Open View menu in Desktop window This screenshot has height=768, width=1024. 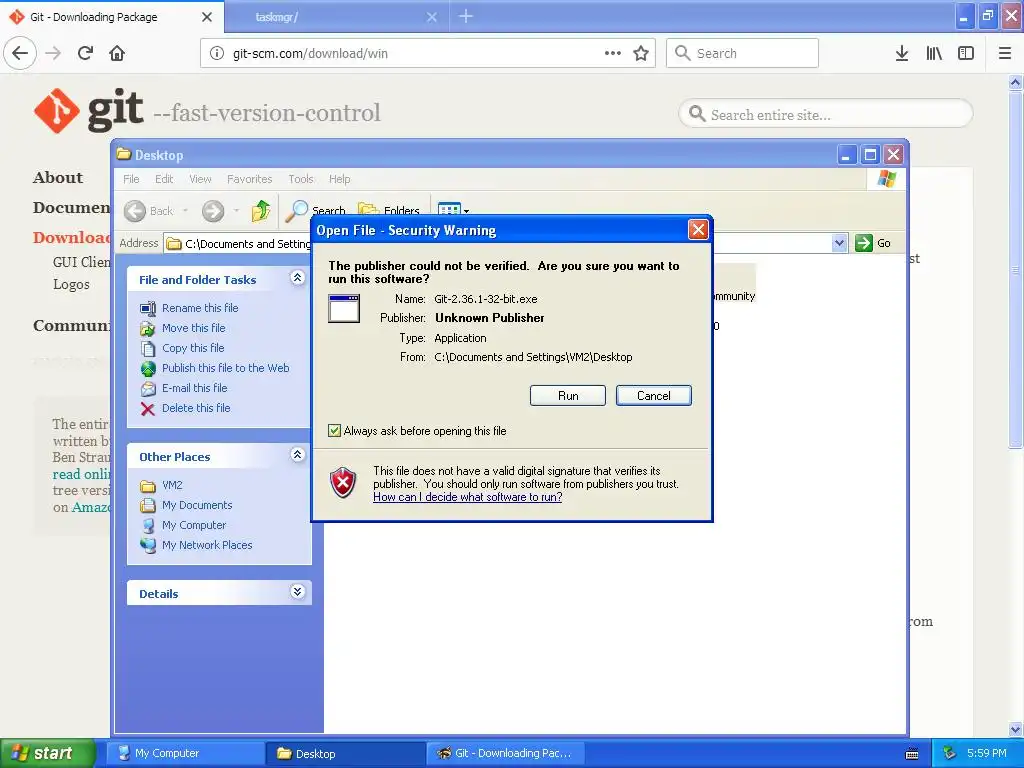pos(200,179)
